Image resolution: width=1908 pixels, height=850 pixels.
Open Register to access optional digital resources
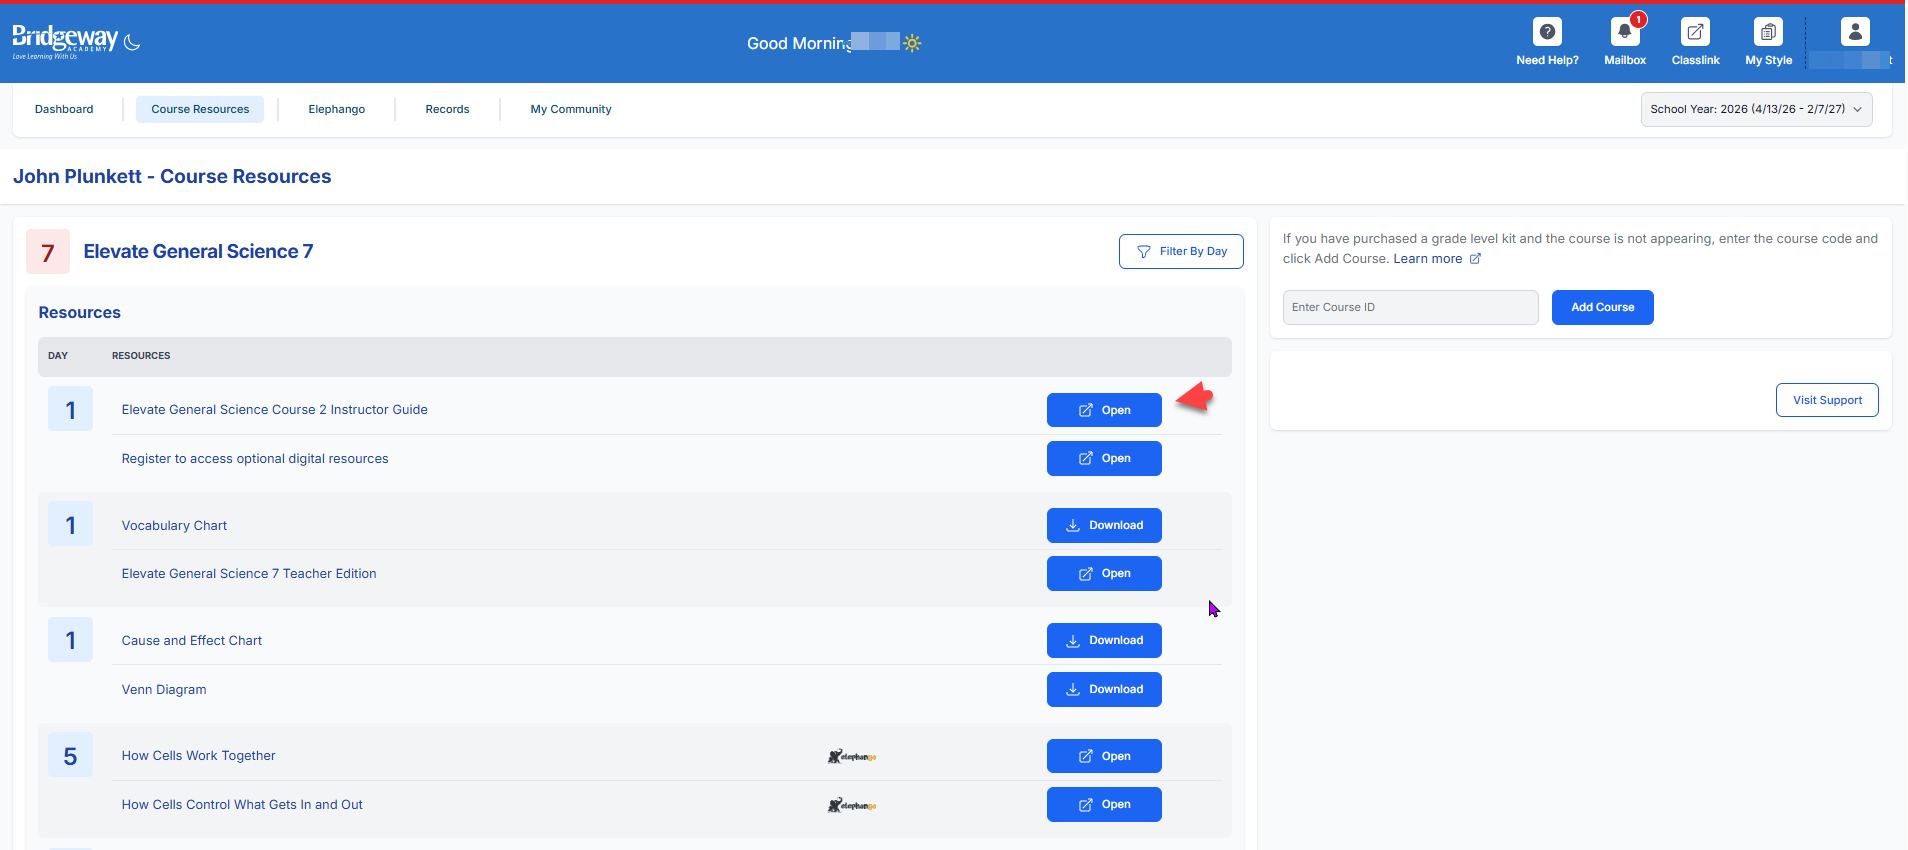point(1104,458)
